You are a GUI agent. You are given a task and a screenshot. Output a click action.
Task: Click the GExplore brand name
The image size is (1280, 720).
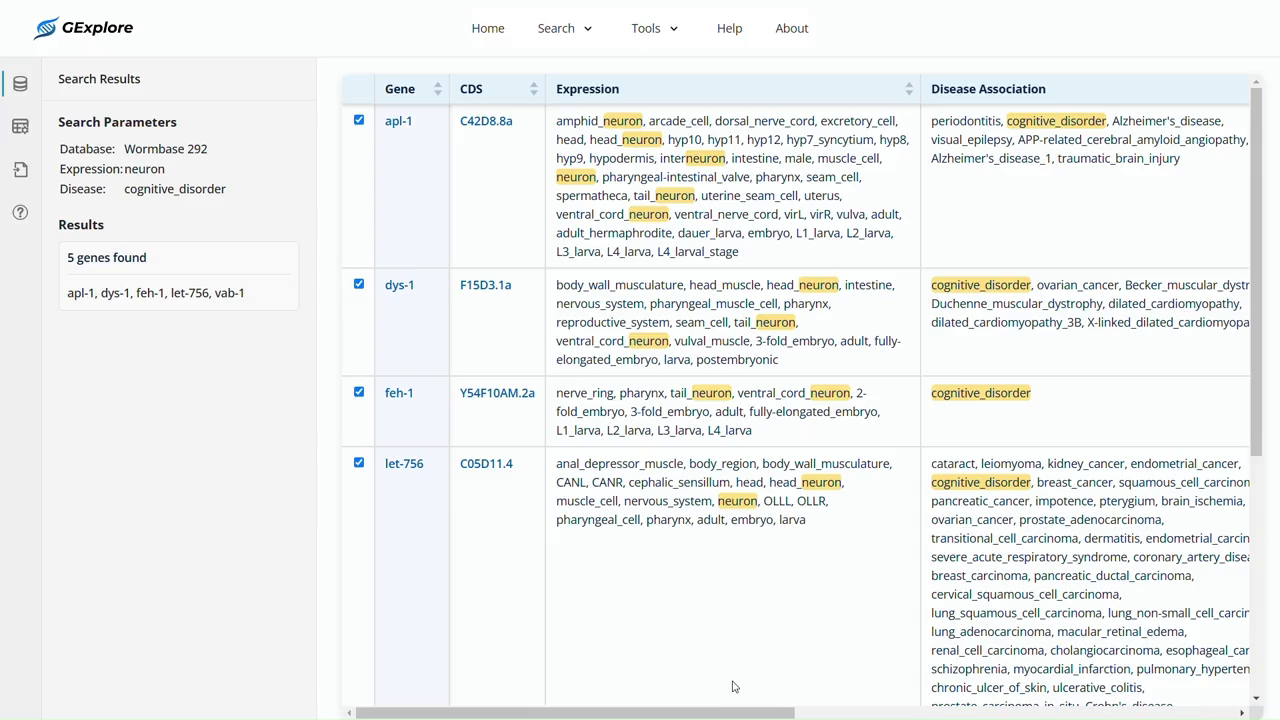pos(97,28)
